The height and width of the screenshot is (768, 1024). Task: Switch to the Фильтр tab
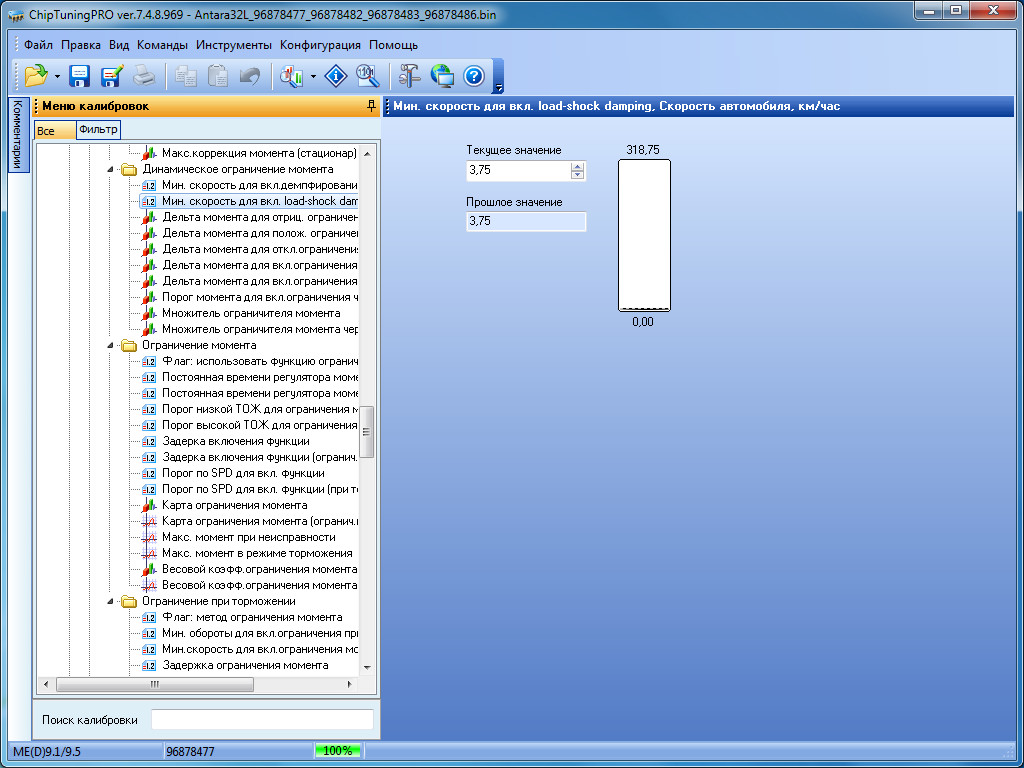[x=98, y=130]
